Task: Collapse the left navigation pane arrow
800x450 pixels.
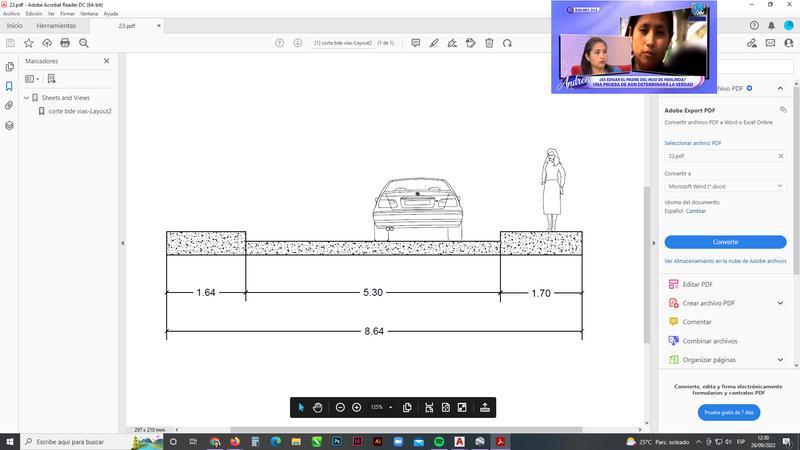Action: [122, 243]
